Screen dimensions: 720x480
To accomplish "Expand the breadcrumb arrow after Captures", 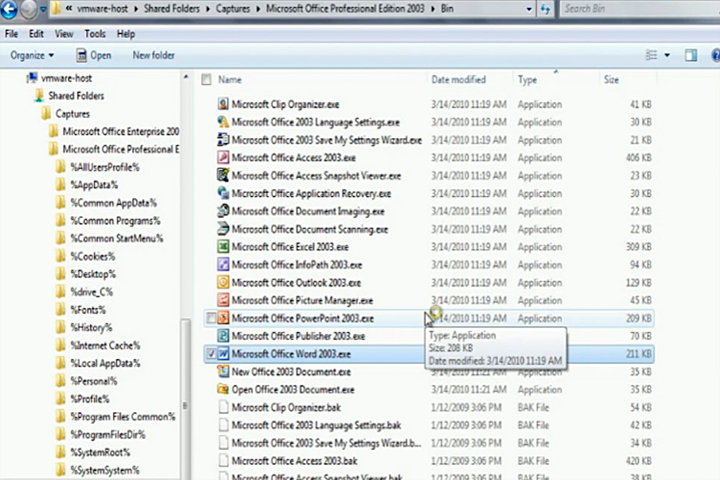I will pos(258,9).
